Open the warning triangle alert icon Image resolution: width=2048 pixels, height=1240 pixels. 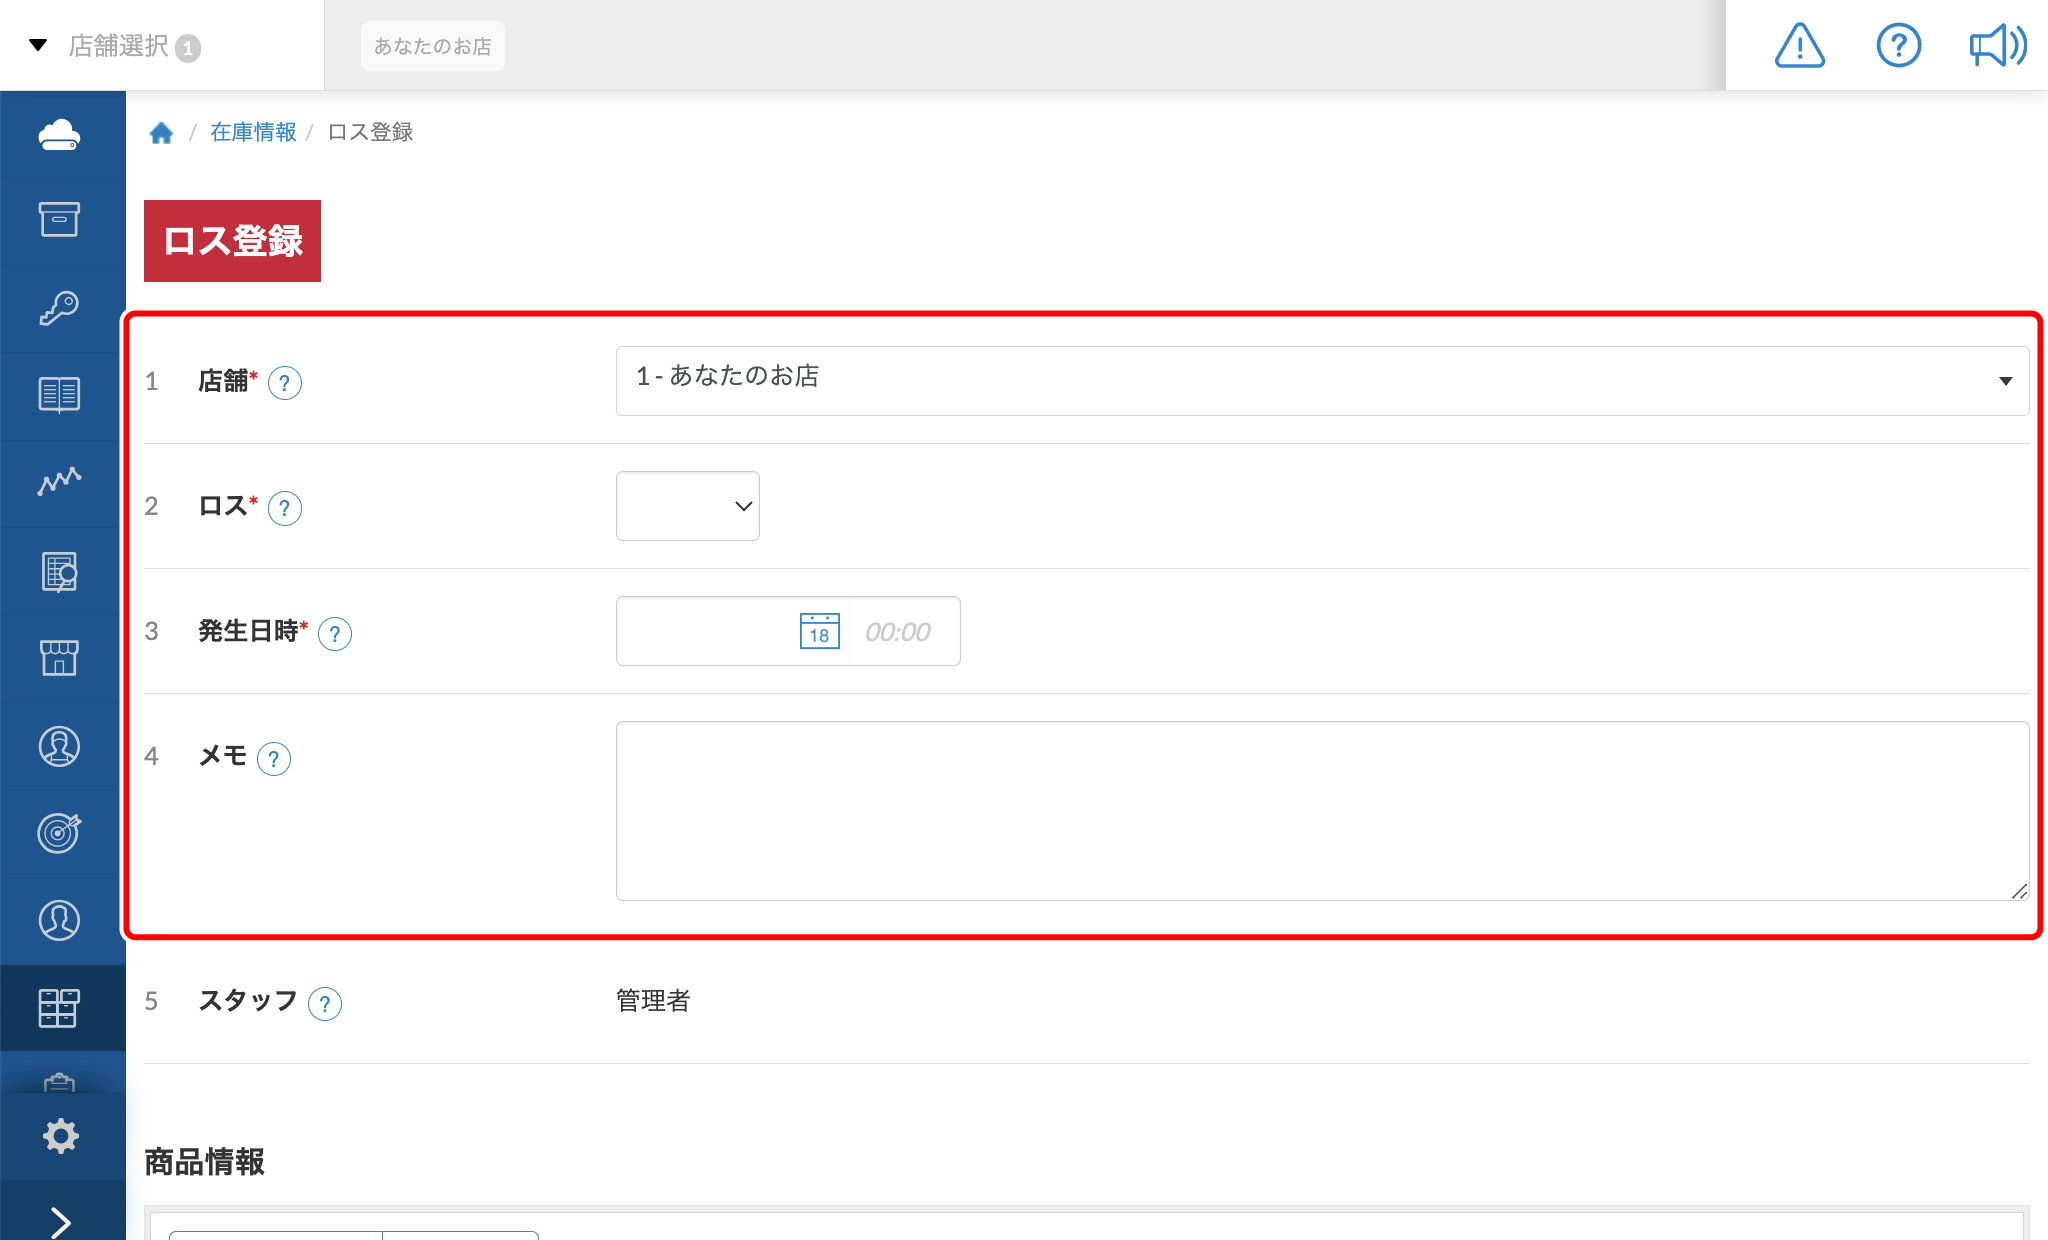click(x=1799, y=46)
